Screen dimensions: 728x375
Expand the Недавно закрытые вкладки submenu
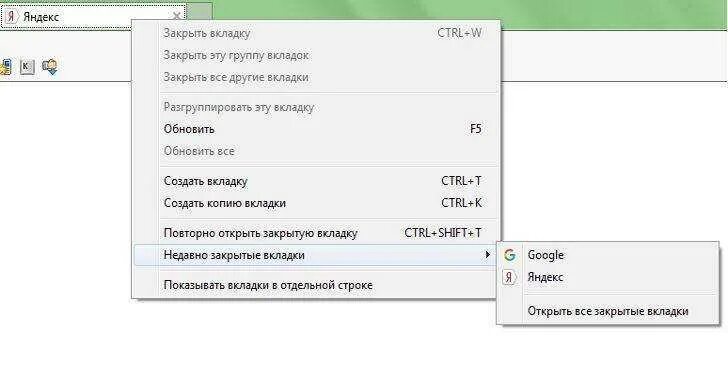tap(316, 255)
